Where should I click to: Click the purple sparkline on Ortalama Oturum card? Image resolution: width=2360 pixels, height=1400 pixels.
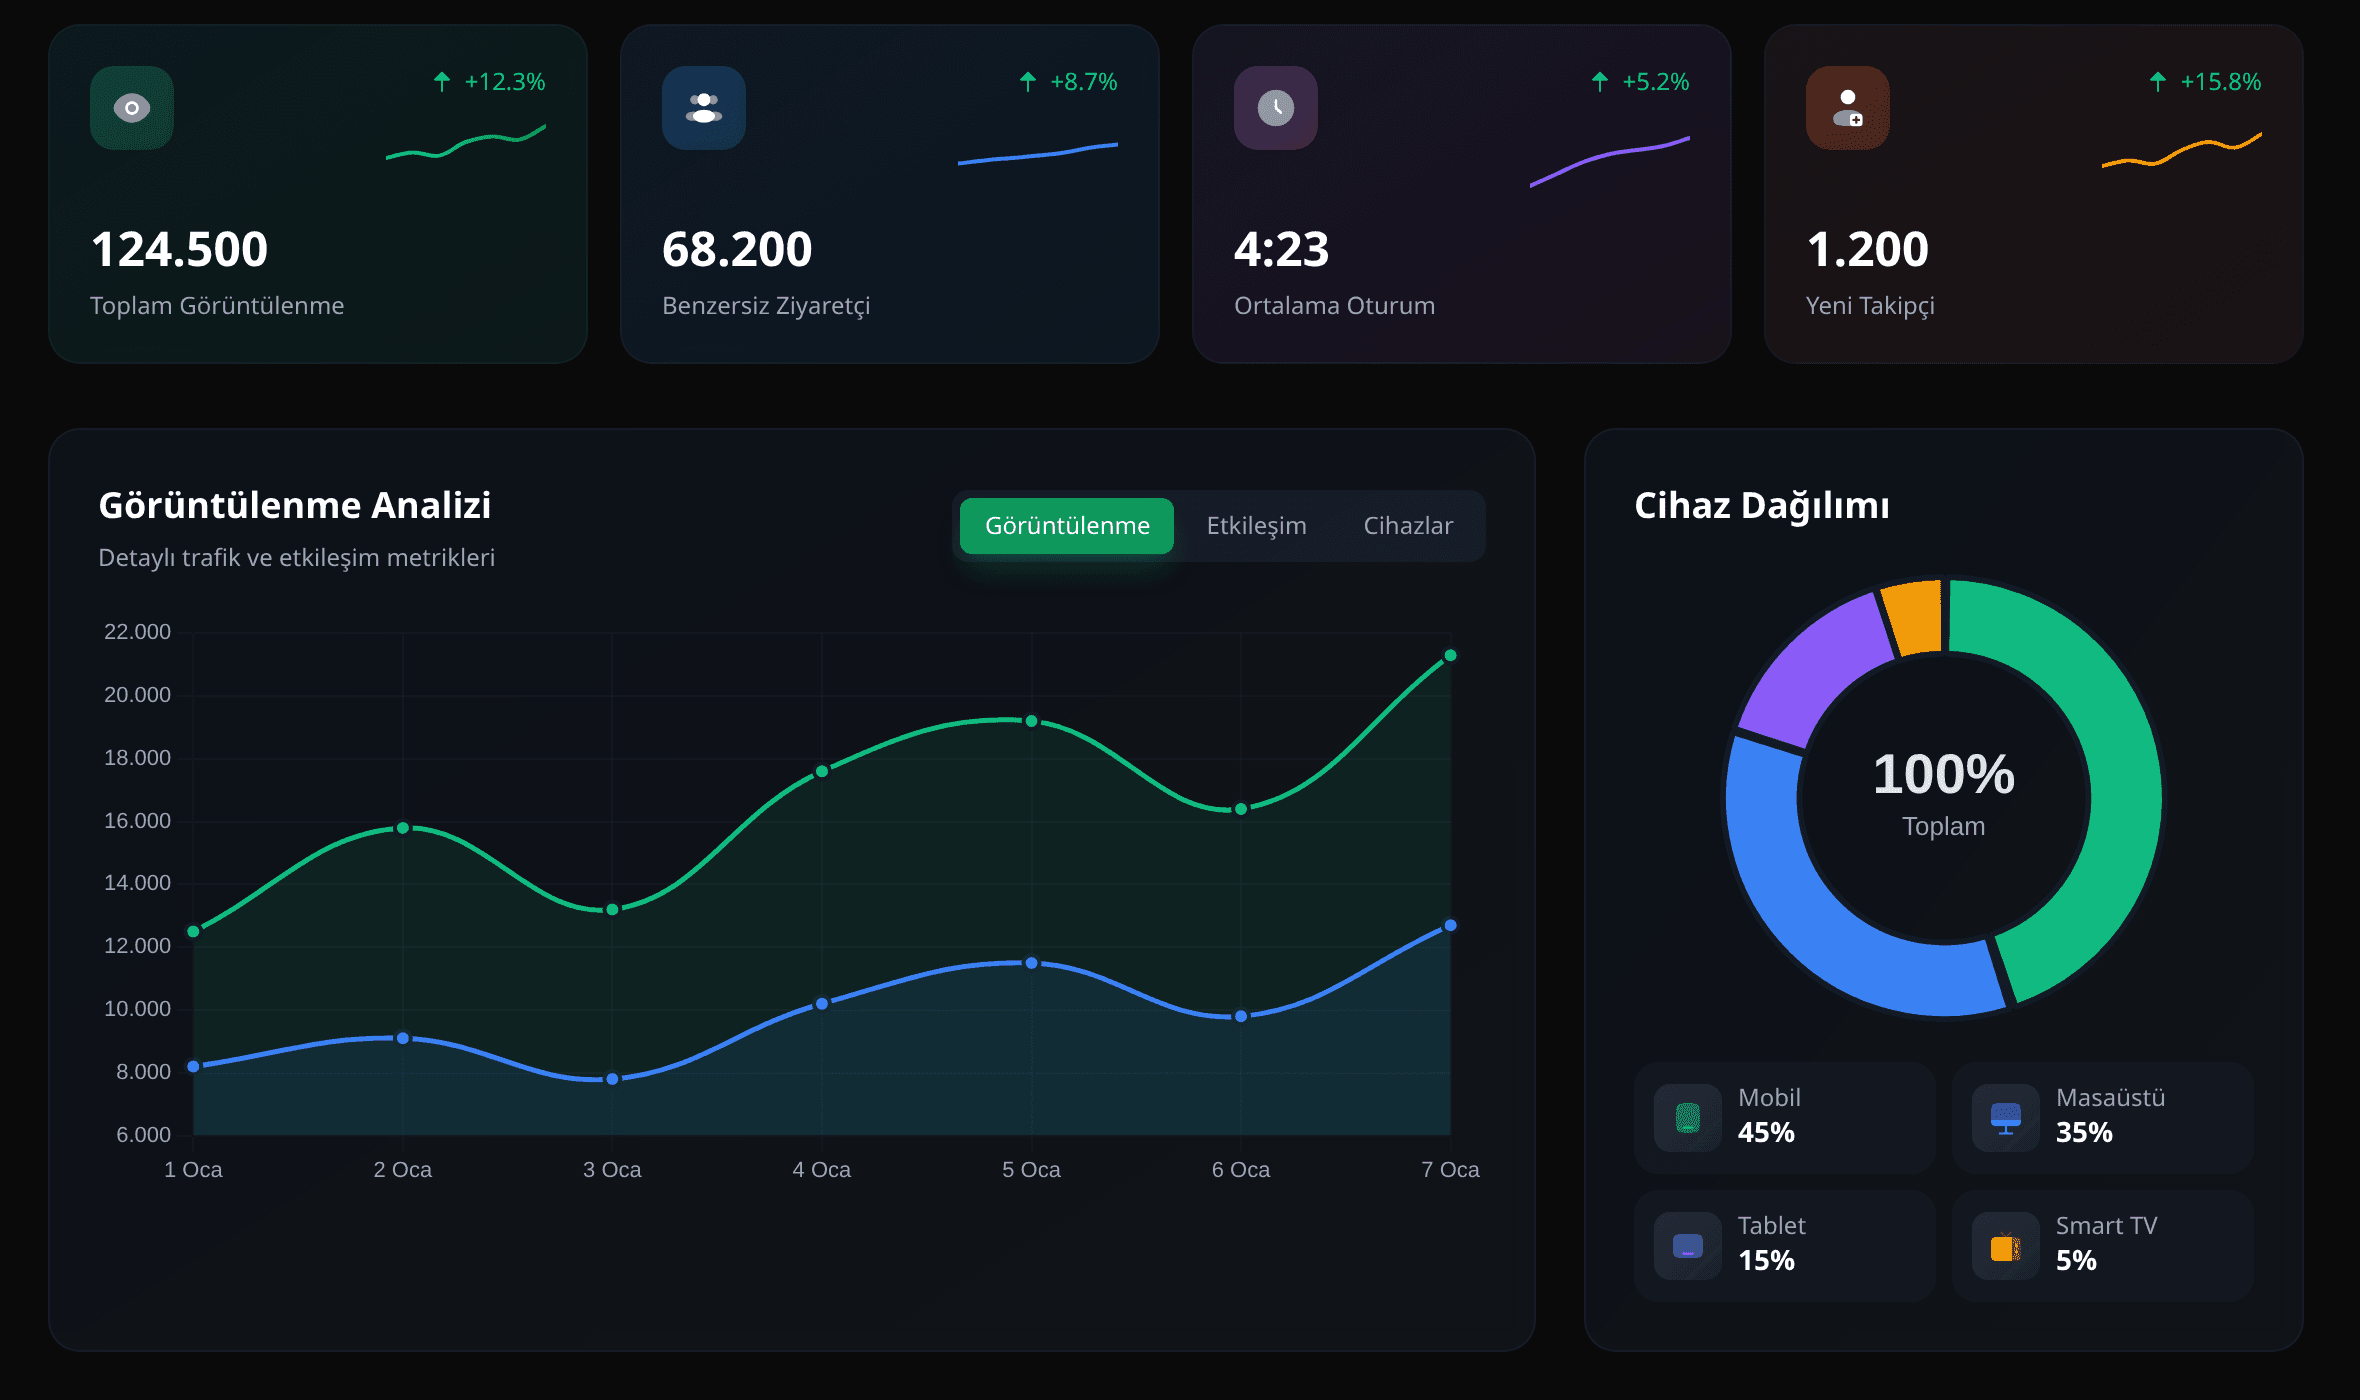[1610, 161]
